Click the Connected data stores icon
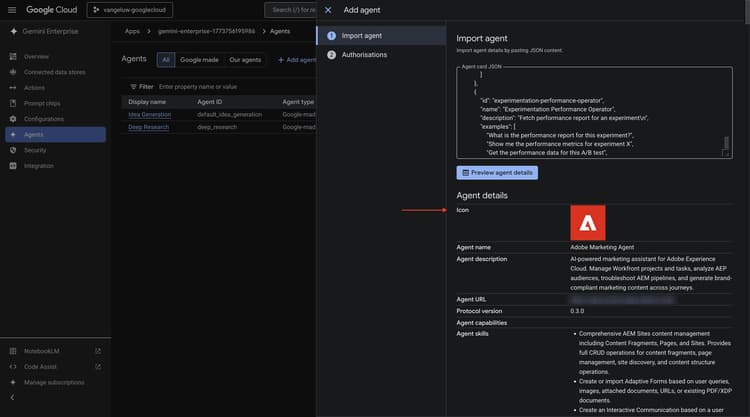The width and height of the screenshot is (750, 417). pyautogui.click(x=13, y=72)
